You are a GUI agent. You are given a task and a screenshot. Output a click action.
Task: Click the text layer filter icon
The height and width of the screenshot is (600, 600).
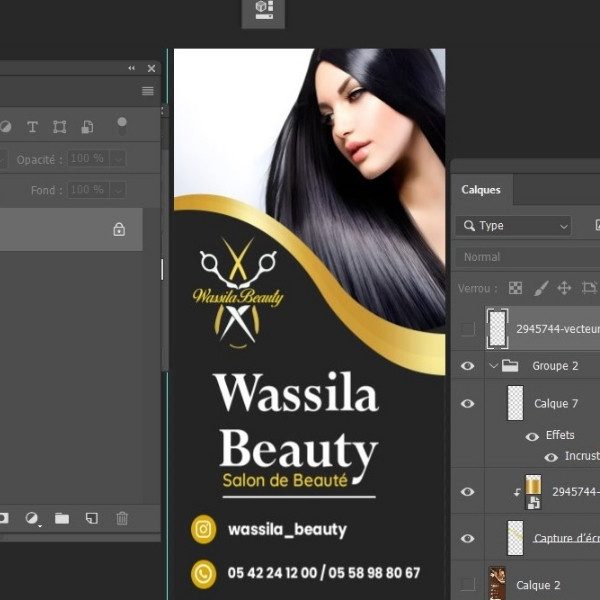pos(32,127)
